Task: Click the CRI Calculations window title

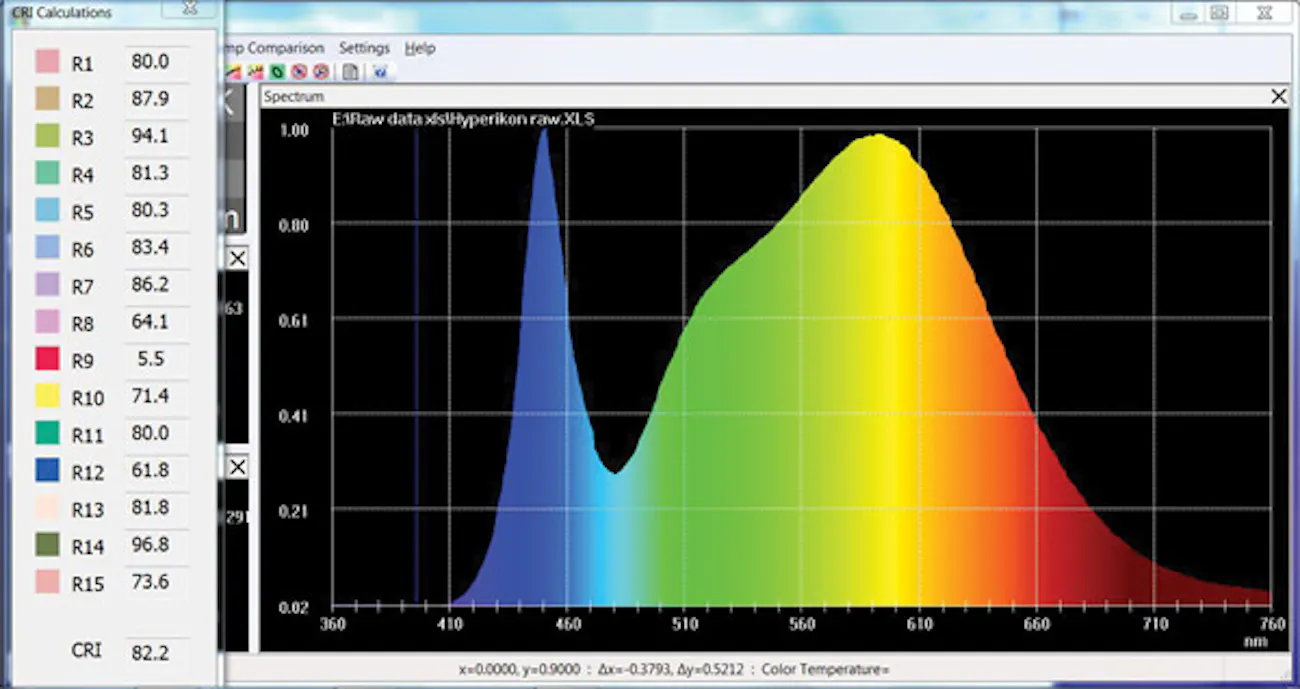Action: point(62,13)
